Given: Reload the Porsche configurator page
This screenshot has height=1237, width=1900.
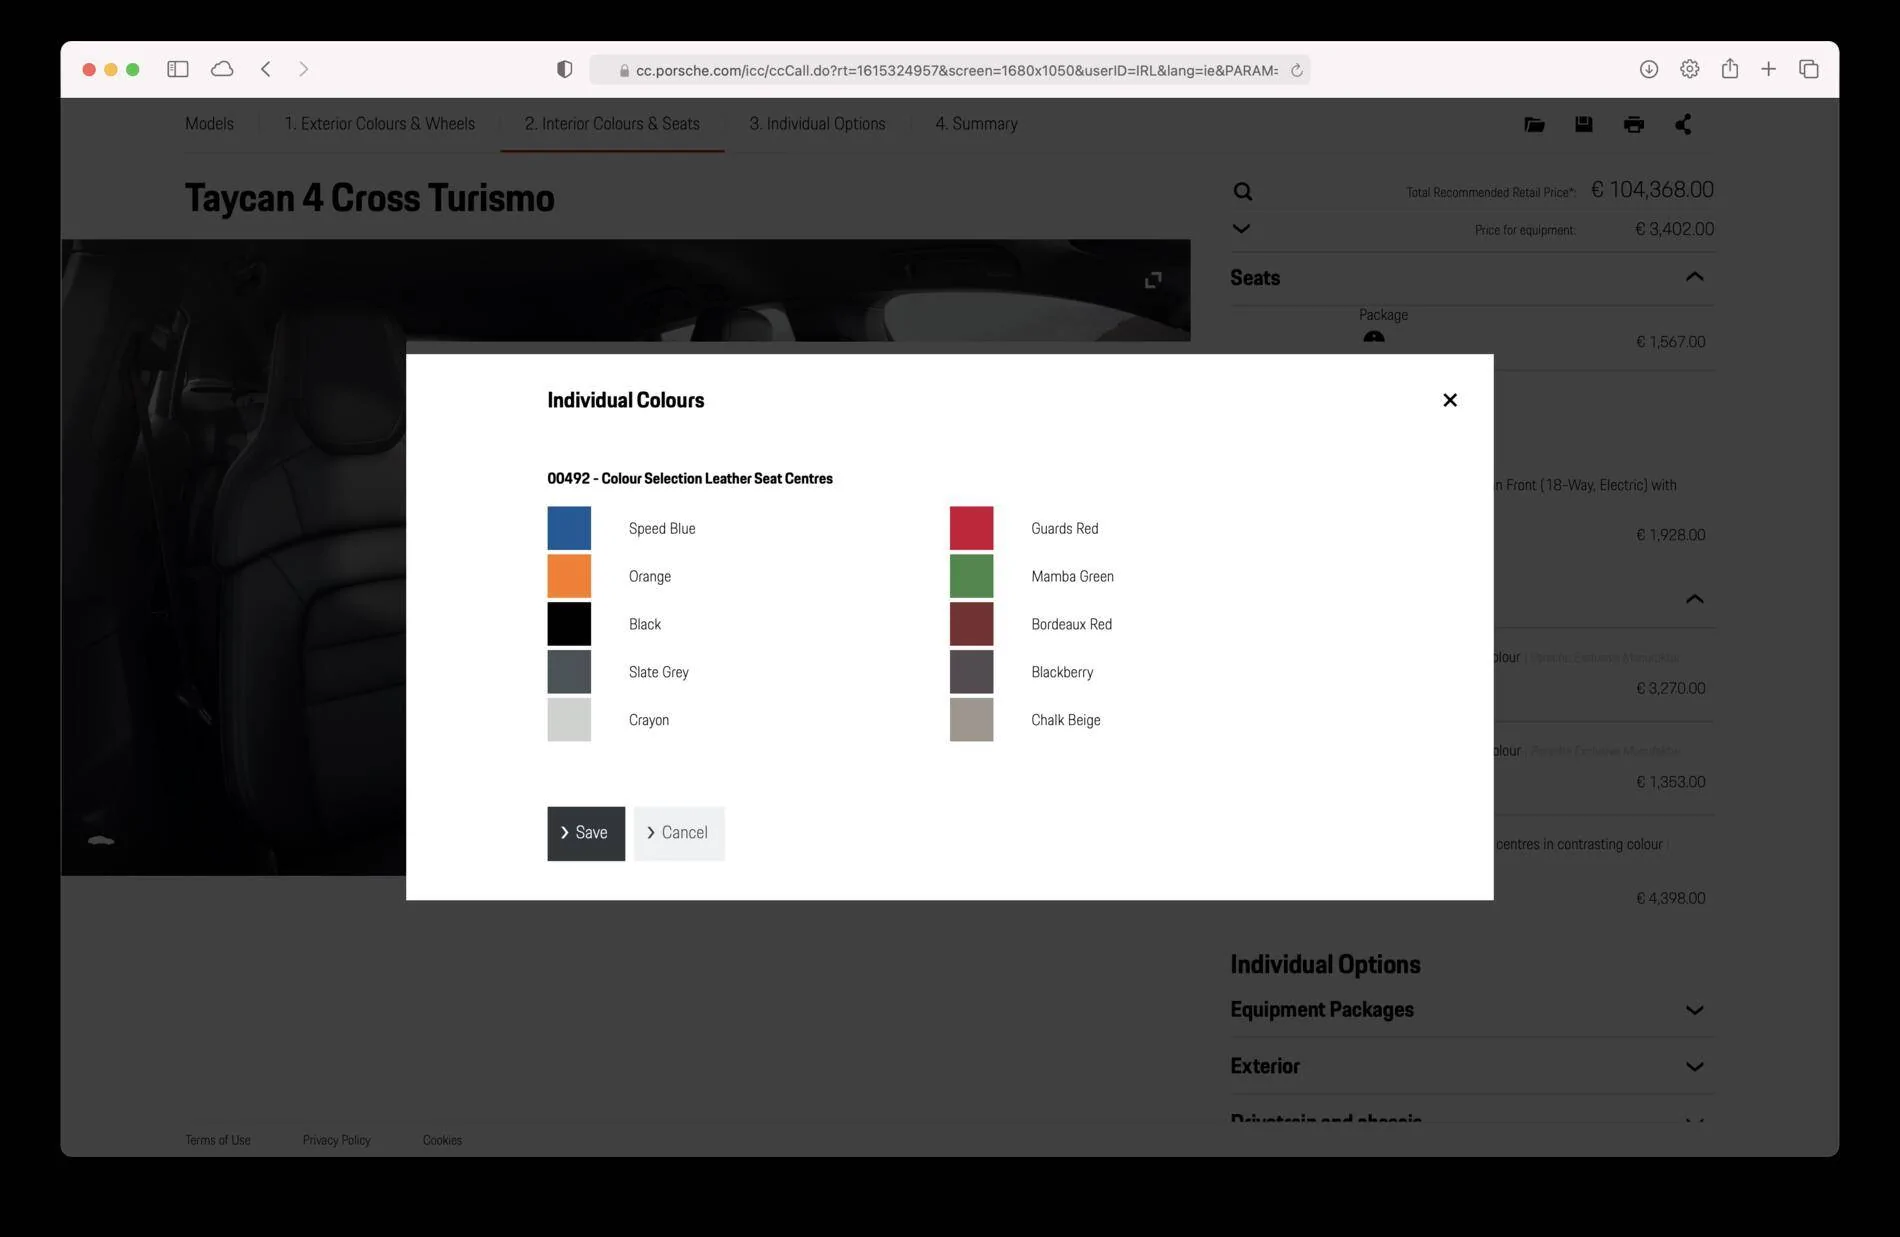Looking at the screenshot, I should click(1296, 70).
